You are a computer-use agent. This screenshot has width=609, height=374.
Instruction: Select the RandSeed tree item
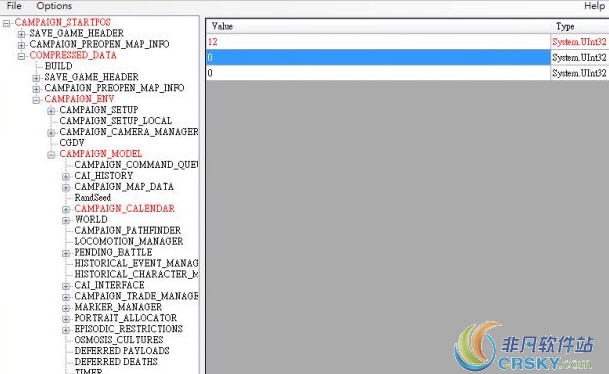(x=92, y=197)
